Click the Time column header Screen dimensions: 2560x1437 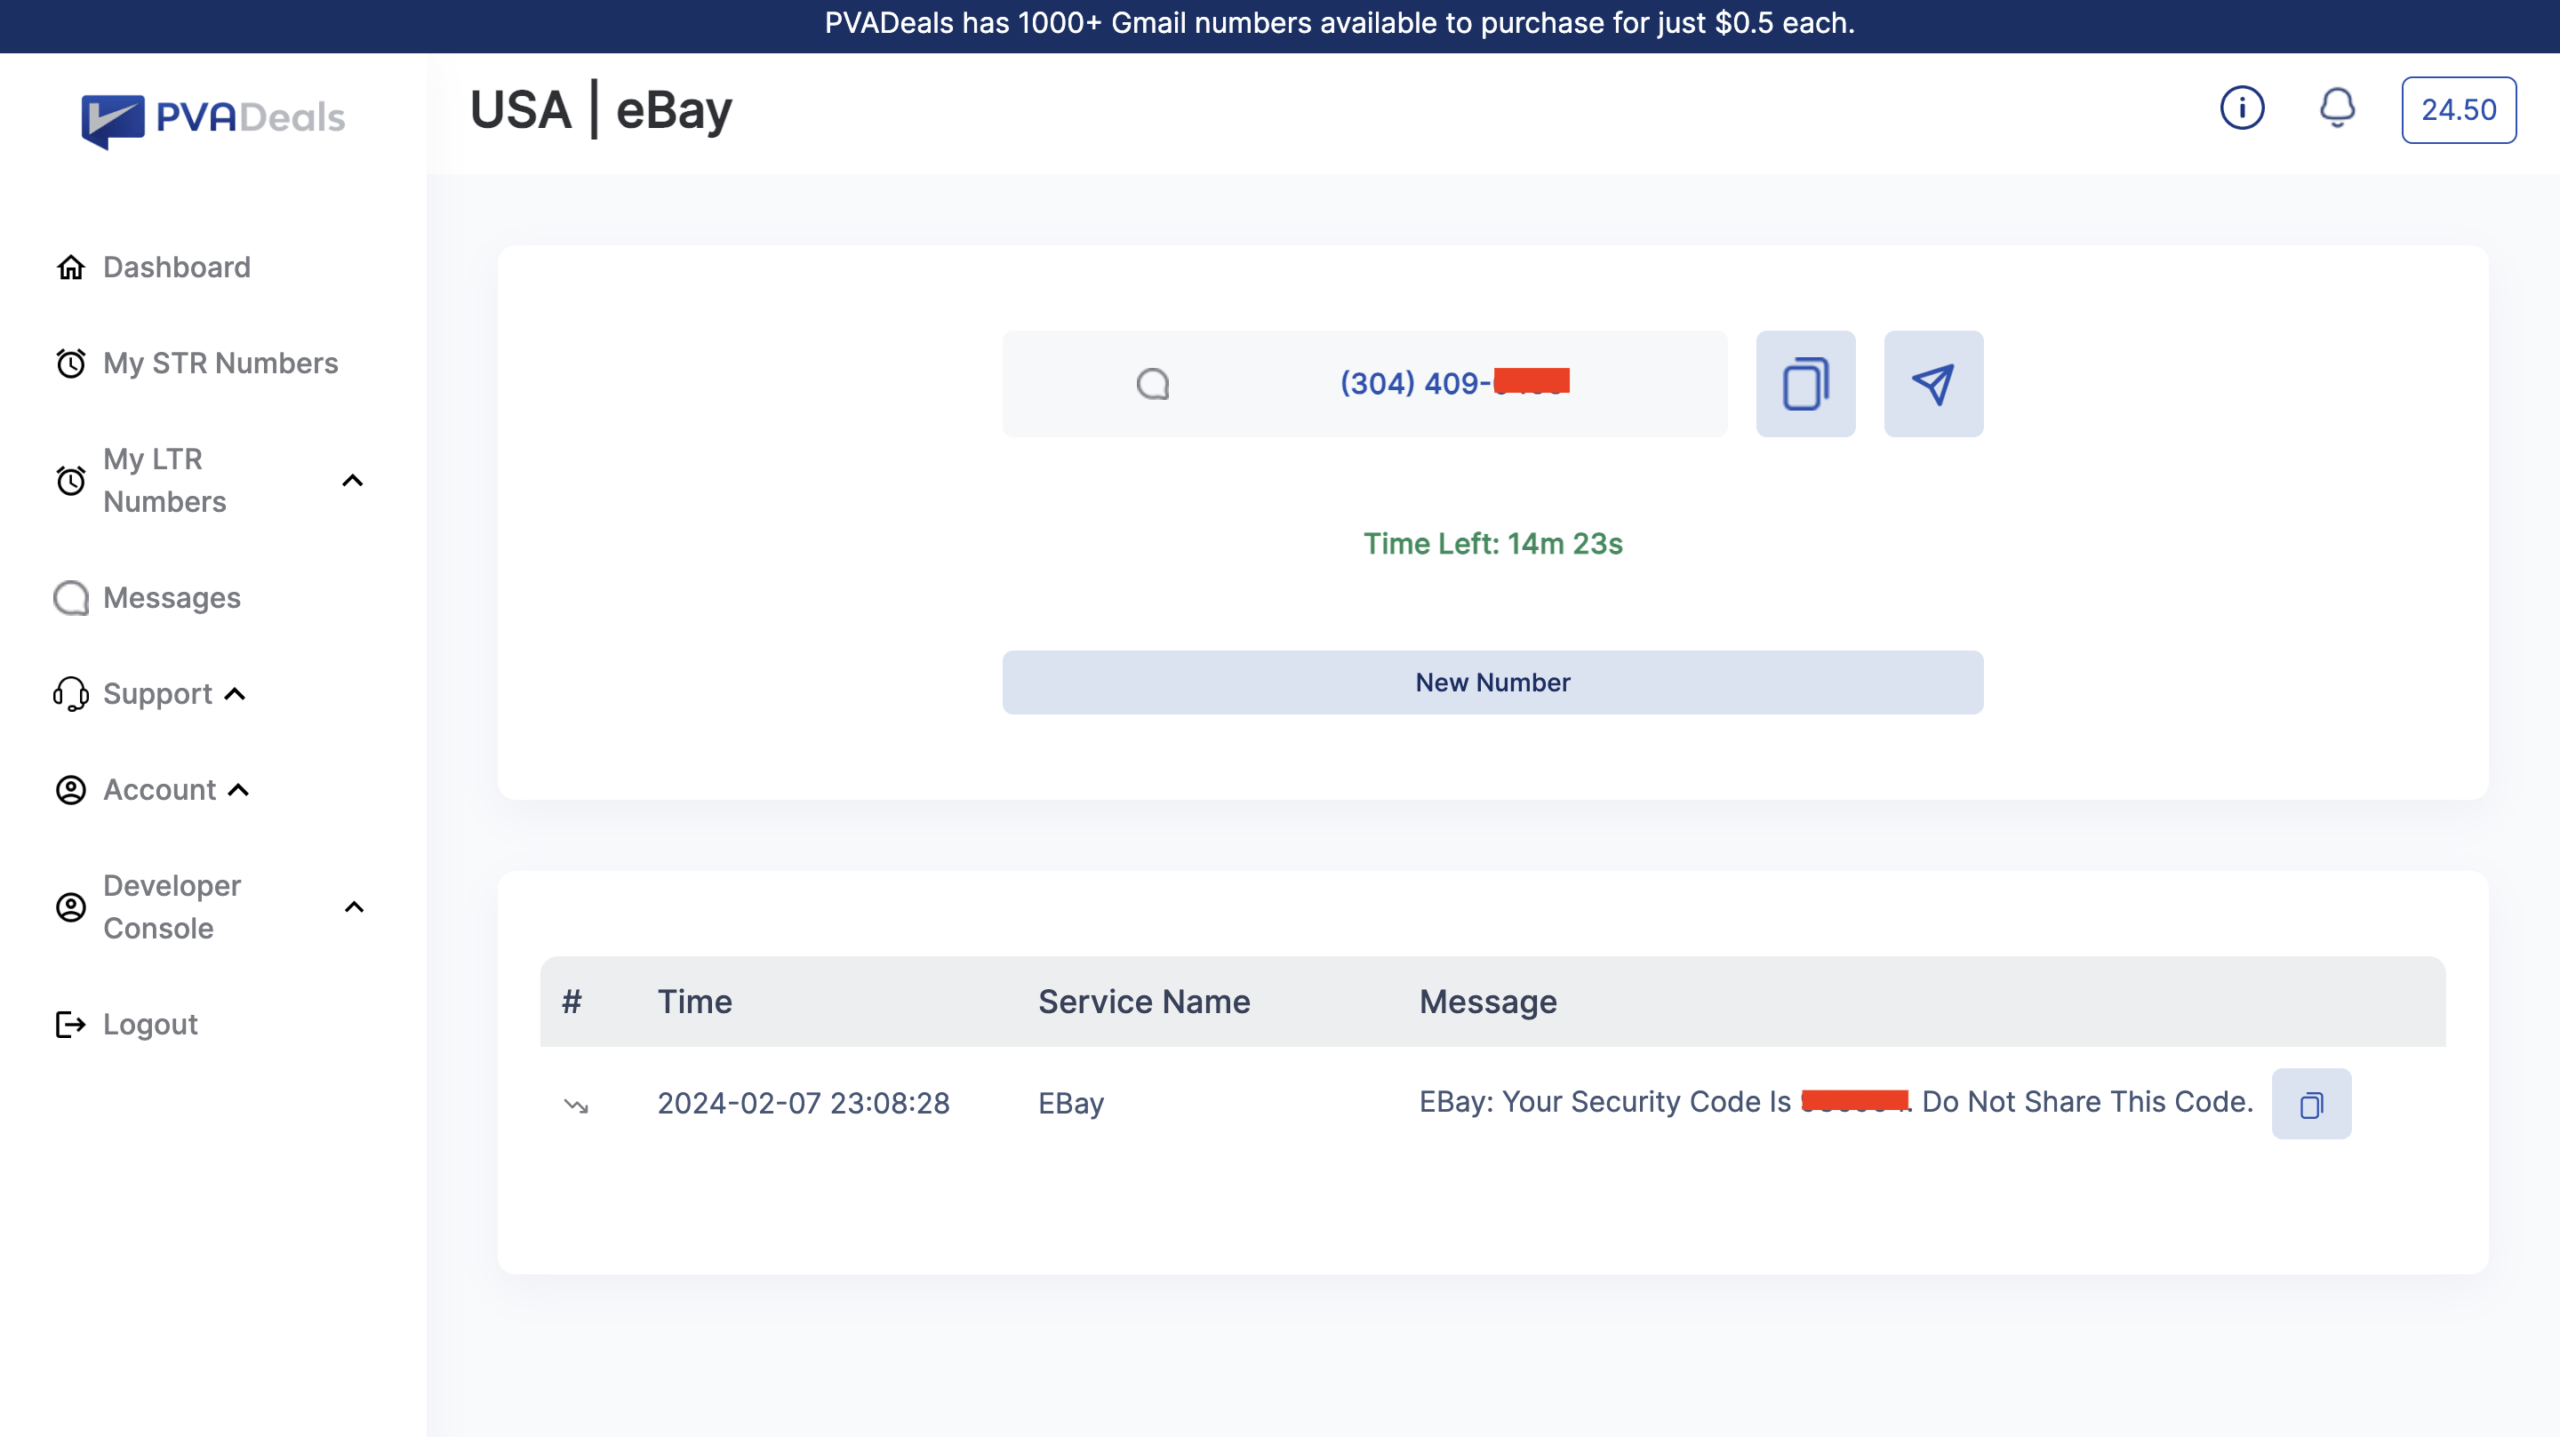[x=694, y=1002]
